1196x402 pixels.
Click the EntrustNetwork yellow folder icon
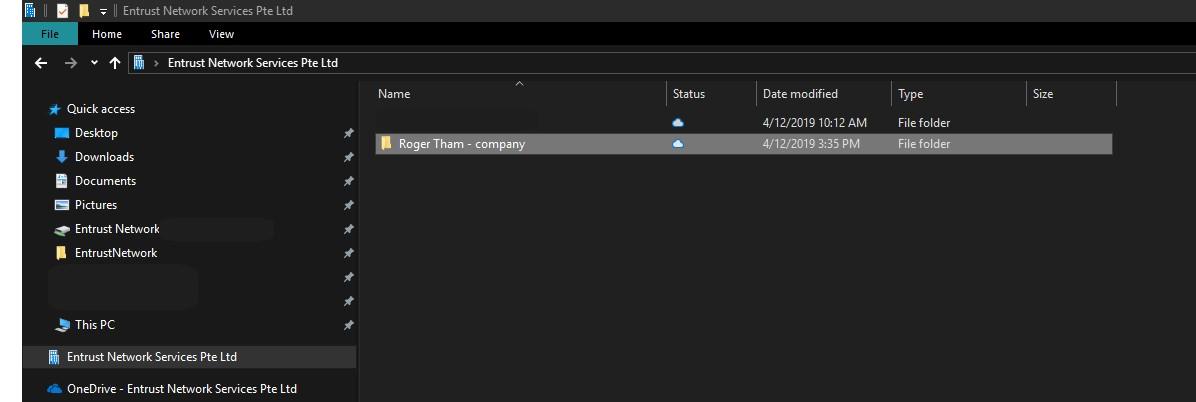62,252
